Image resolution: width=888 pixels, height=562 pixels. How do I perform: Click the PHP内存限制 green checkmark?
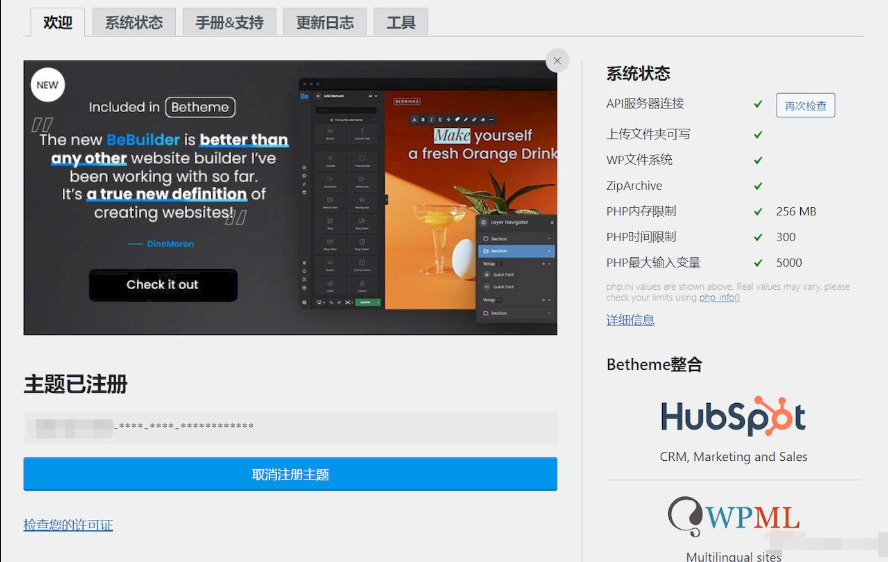[x=758, y=212]
